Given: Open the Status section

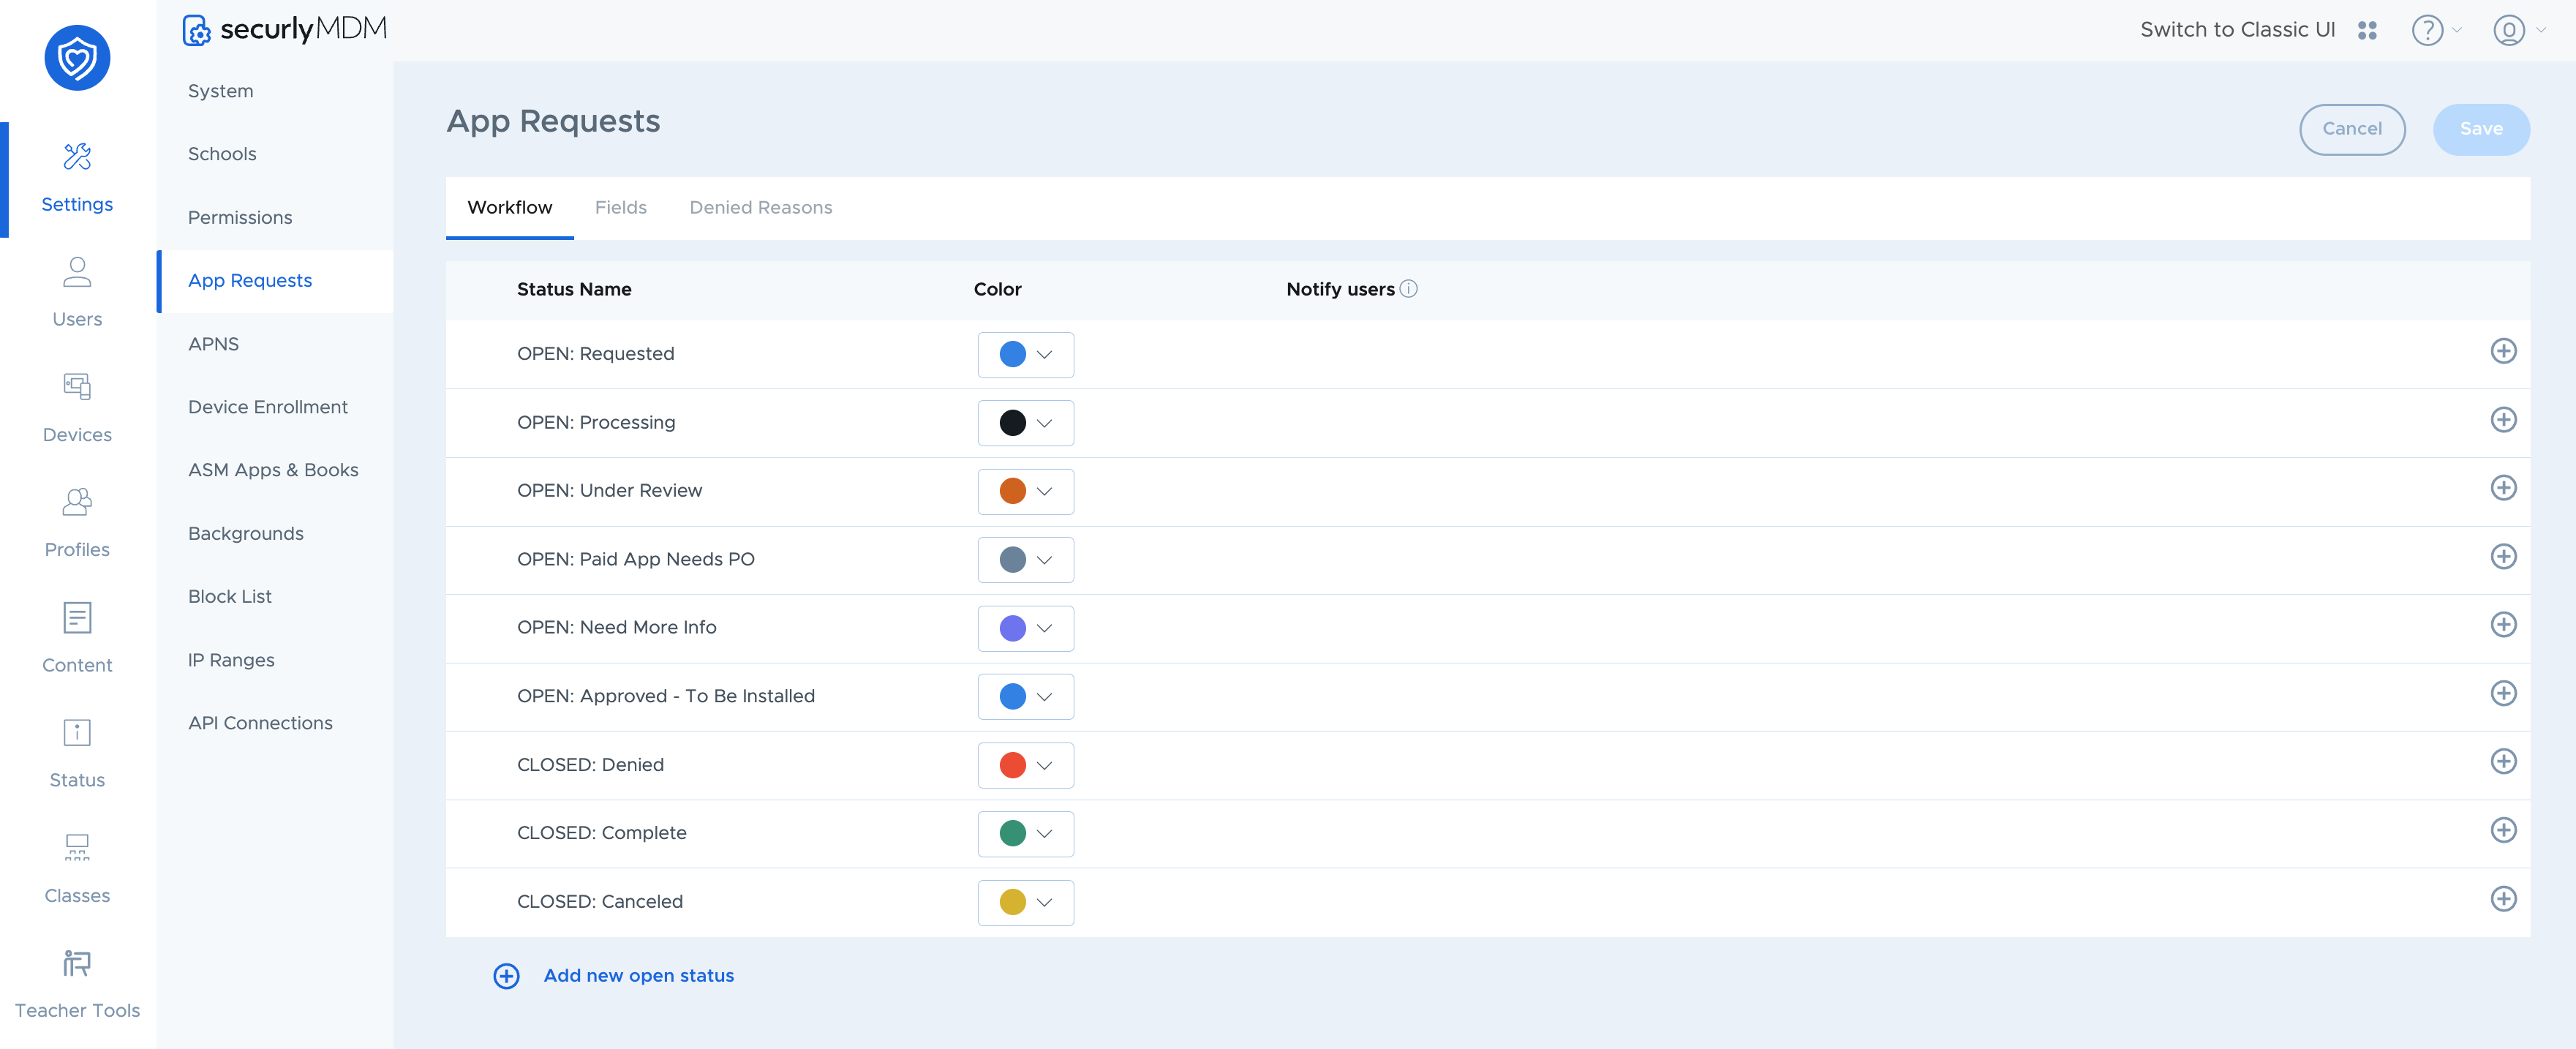Looking at the screenshot, I should (x=77, y=750).
